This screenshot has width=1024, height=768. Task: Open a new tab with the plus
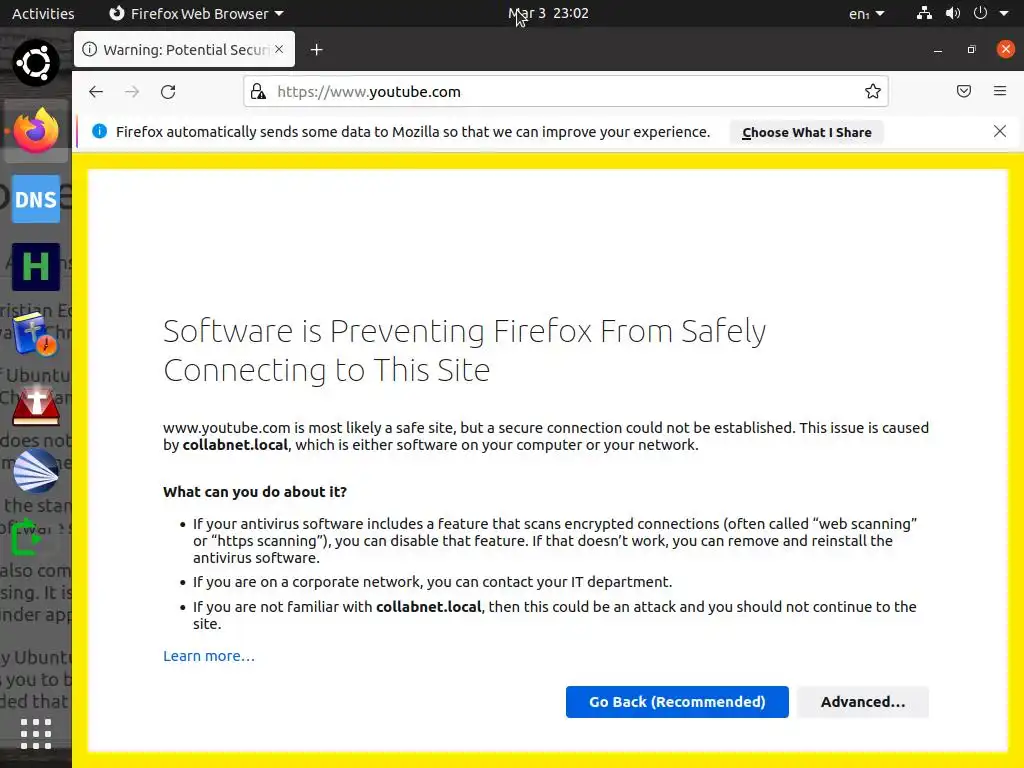pyautogui.click(x=316, y=50)
